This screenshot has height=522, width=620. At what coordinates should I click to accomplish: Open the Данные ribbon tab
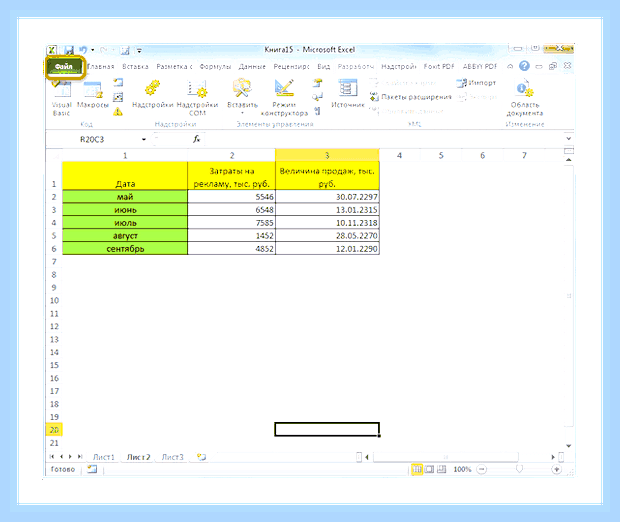tap(252, 66)
